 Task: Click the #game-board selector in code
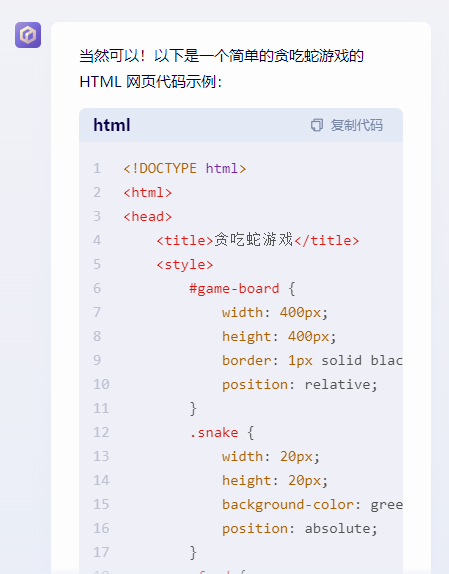[234, 288]
